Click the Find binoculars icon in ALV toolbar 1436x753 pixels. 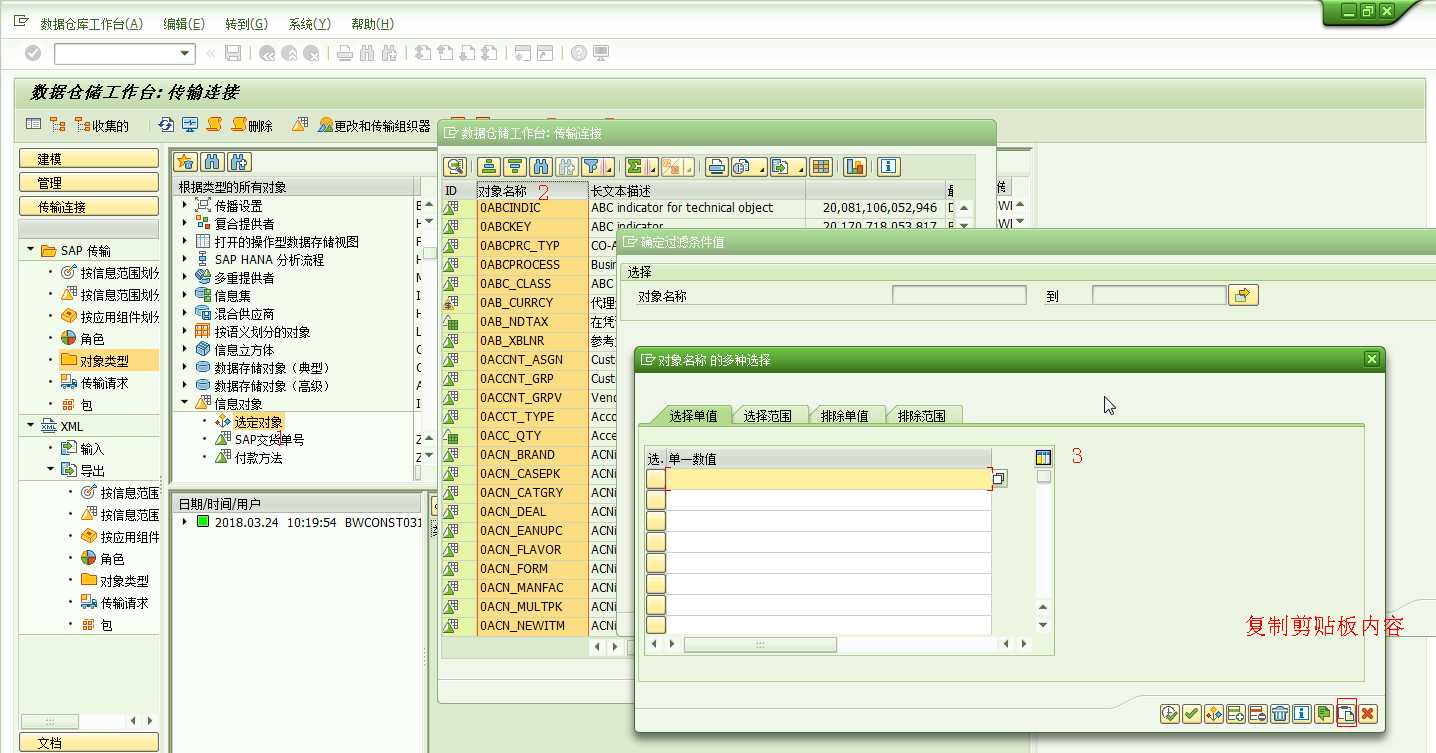pos(541,167)
